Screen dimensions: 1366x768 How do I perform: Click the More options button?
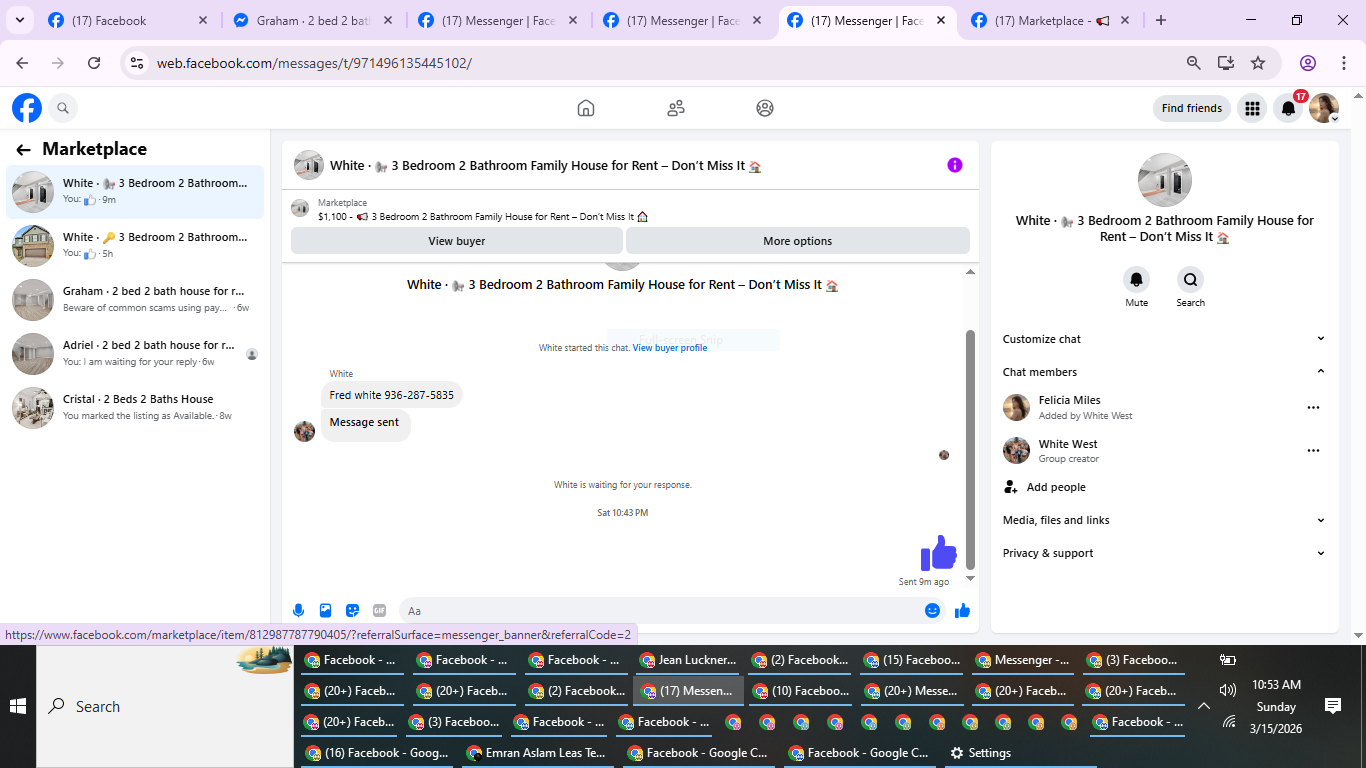pos(797,241)
